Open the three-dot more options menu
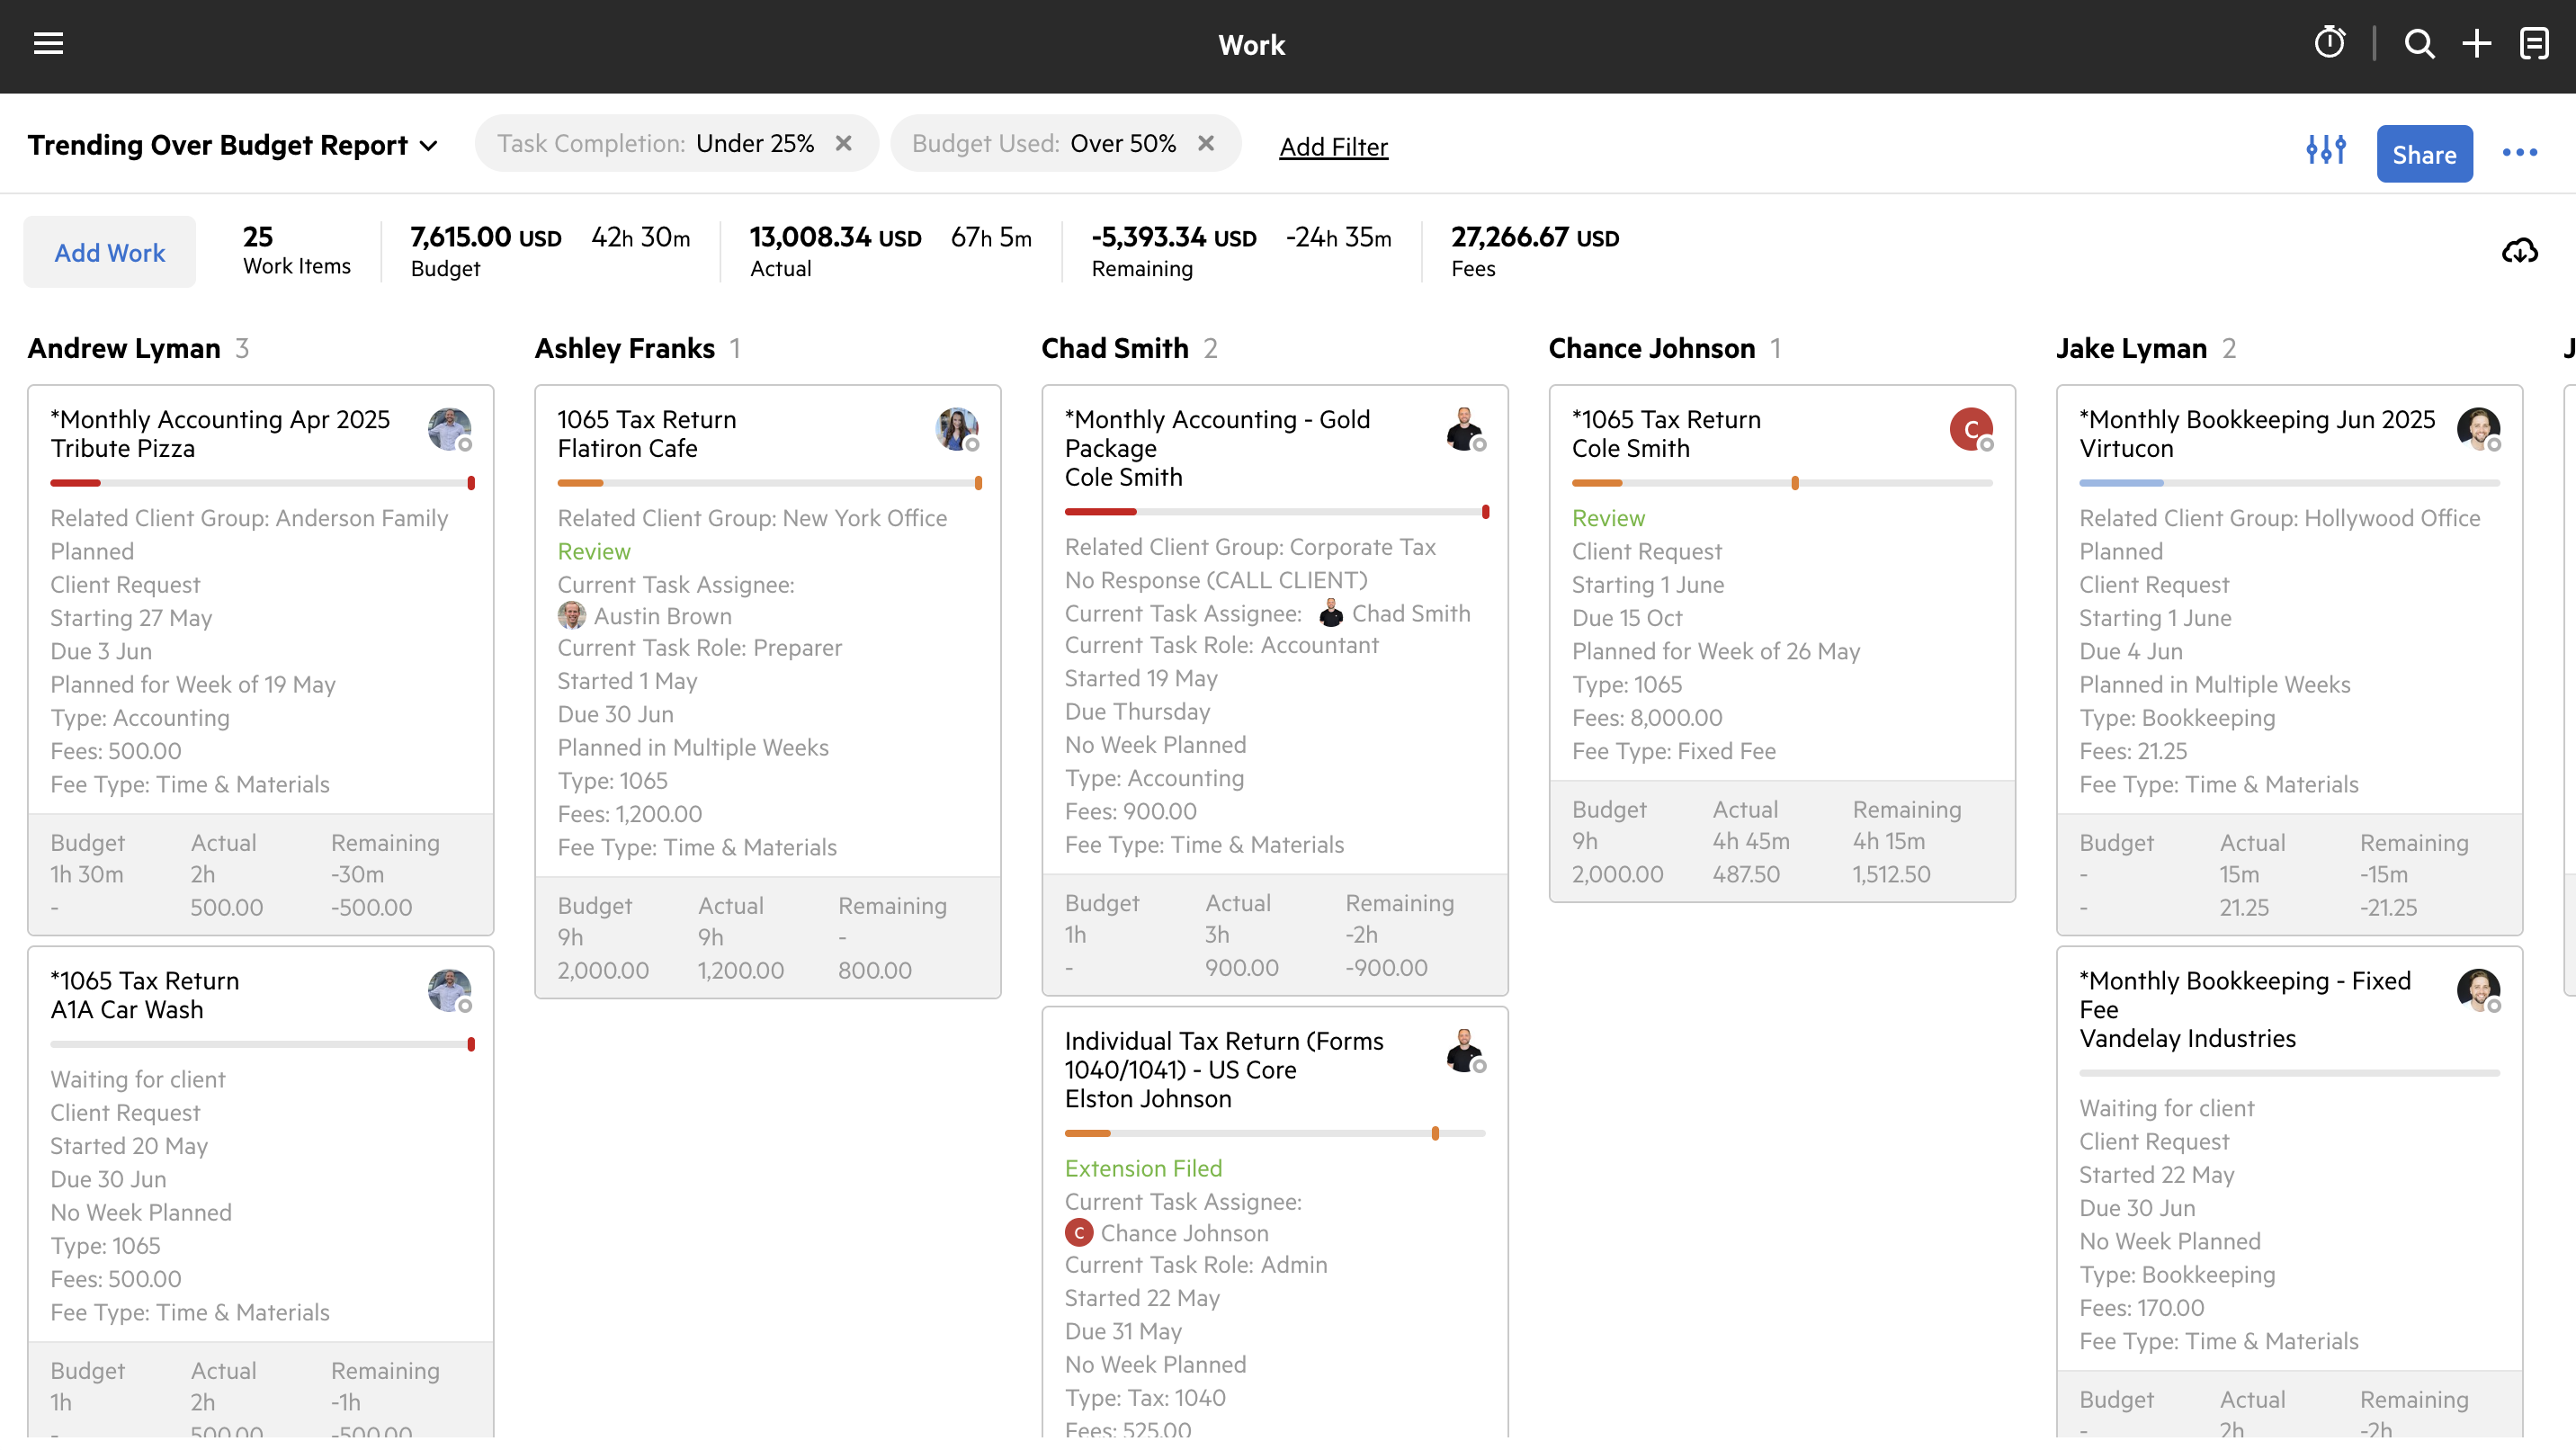Screen dimensions: 2576x1450 point(2519,153)
